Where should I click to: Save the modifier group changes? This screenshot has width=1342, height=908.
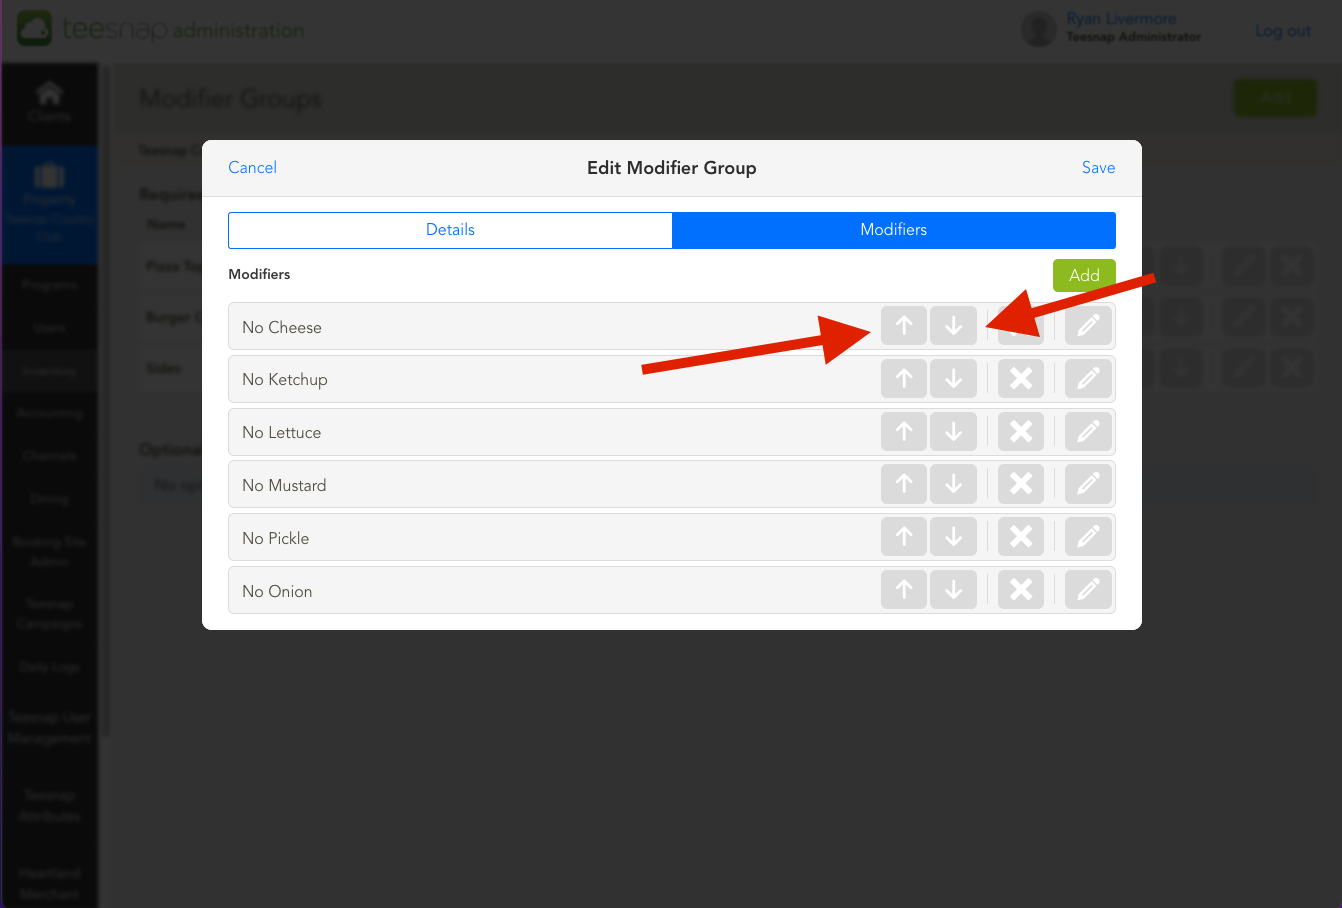(1098, 167)
